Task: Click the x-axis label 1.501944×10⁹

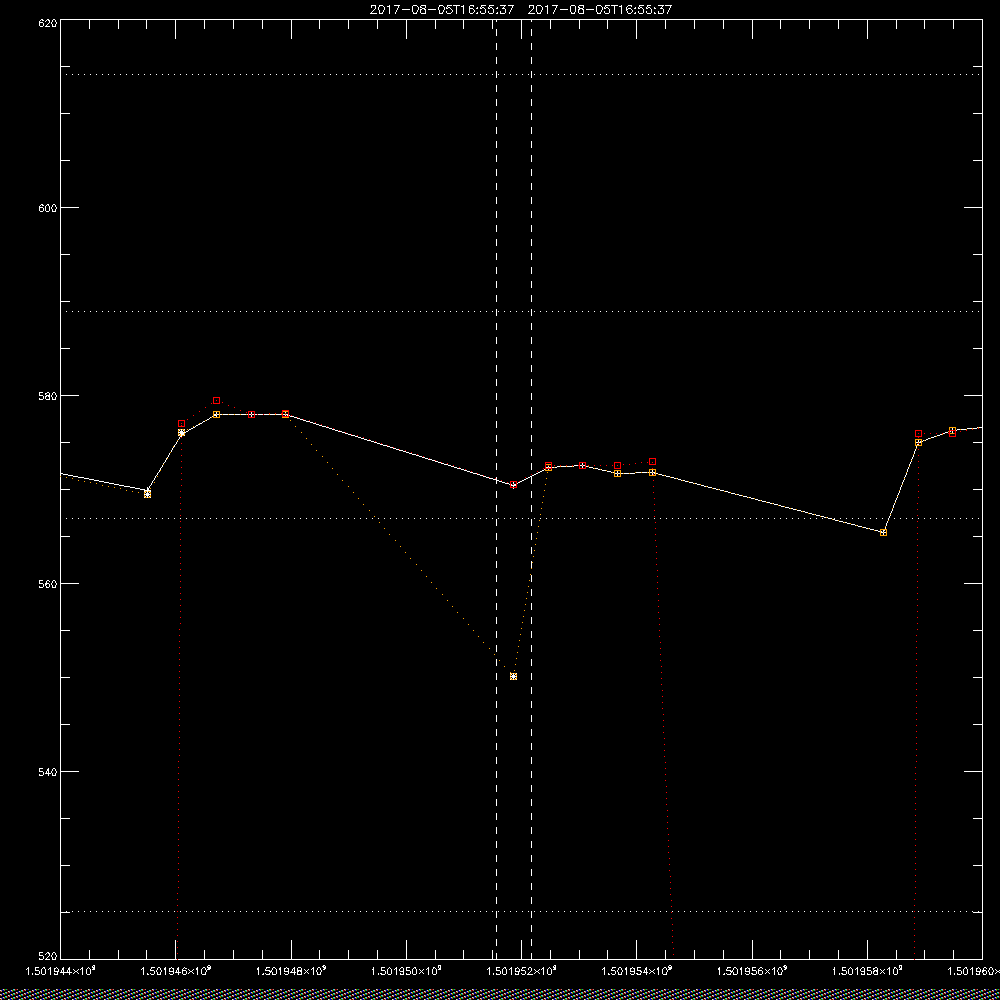Action: [60, 971]
